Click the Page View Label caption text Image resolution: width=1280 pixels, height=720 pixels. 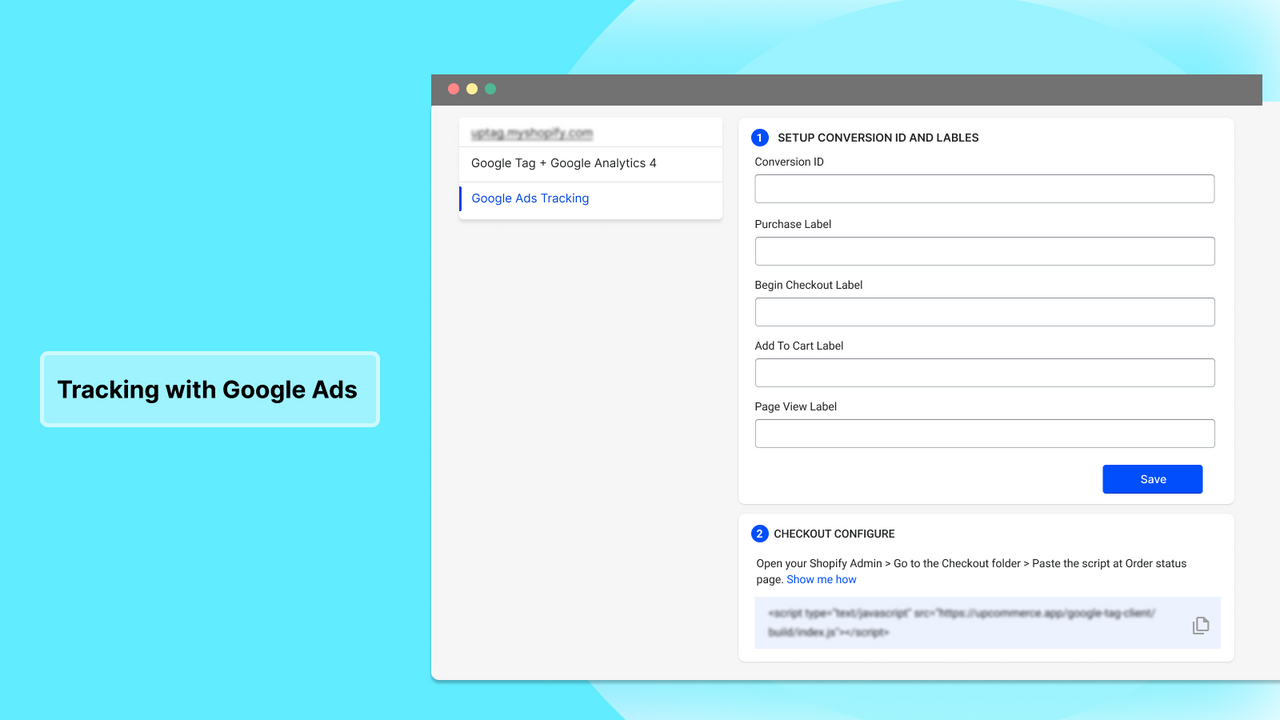[796, 407]
